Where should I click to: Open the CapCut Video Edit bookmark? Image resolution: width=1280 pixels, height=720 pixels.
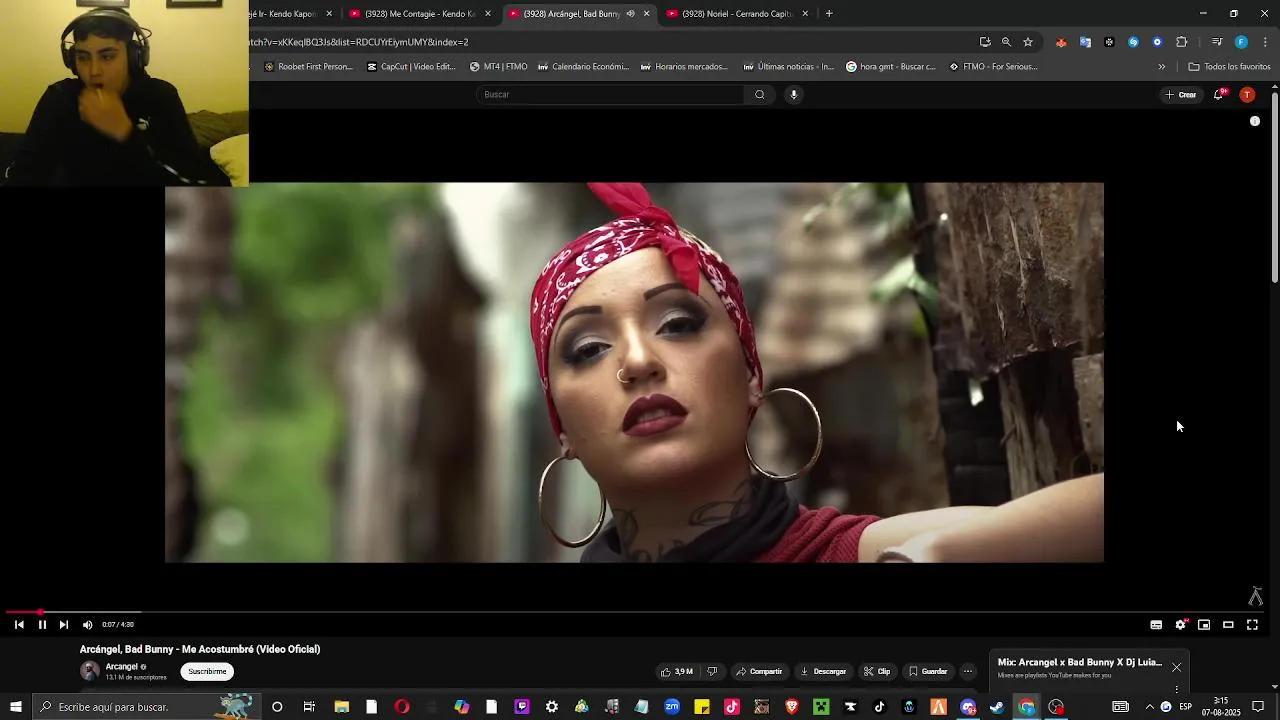tap(411, 67)
